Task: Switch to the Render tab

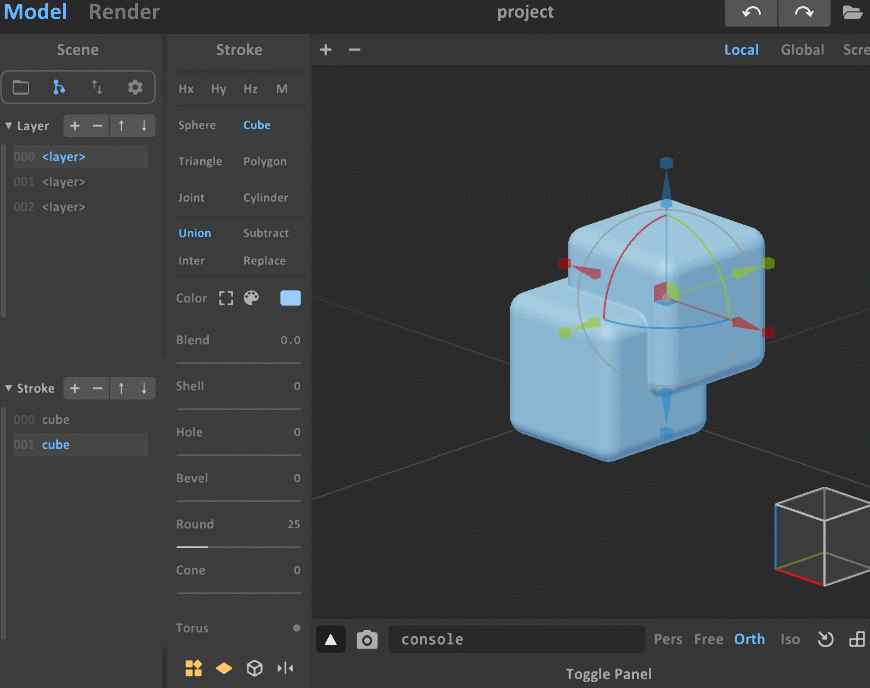Action: point(124,13)
